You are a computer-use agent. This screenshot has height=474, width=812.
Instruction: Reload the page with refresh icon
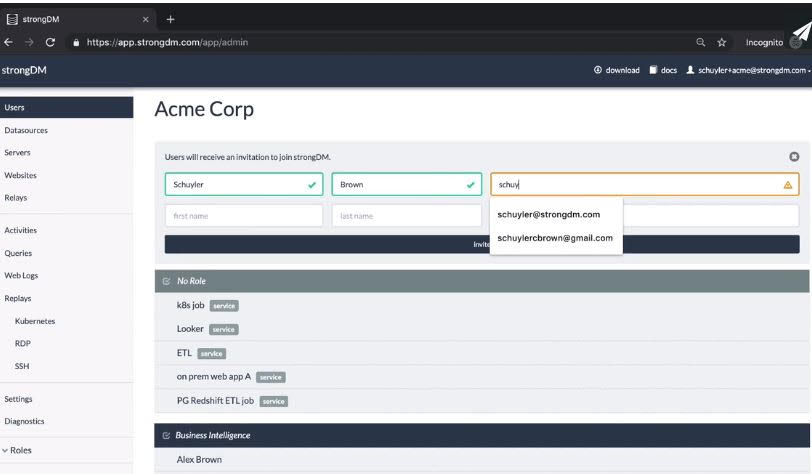tap(50, 42)
